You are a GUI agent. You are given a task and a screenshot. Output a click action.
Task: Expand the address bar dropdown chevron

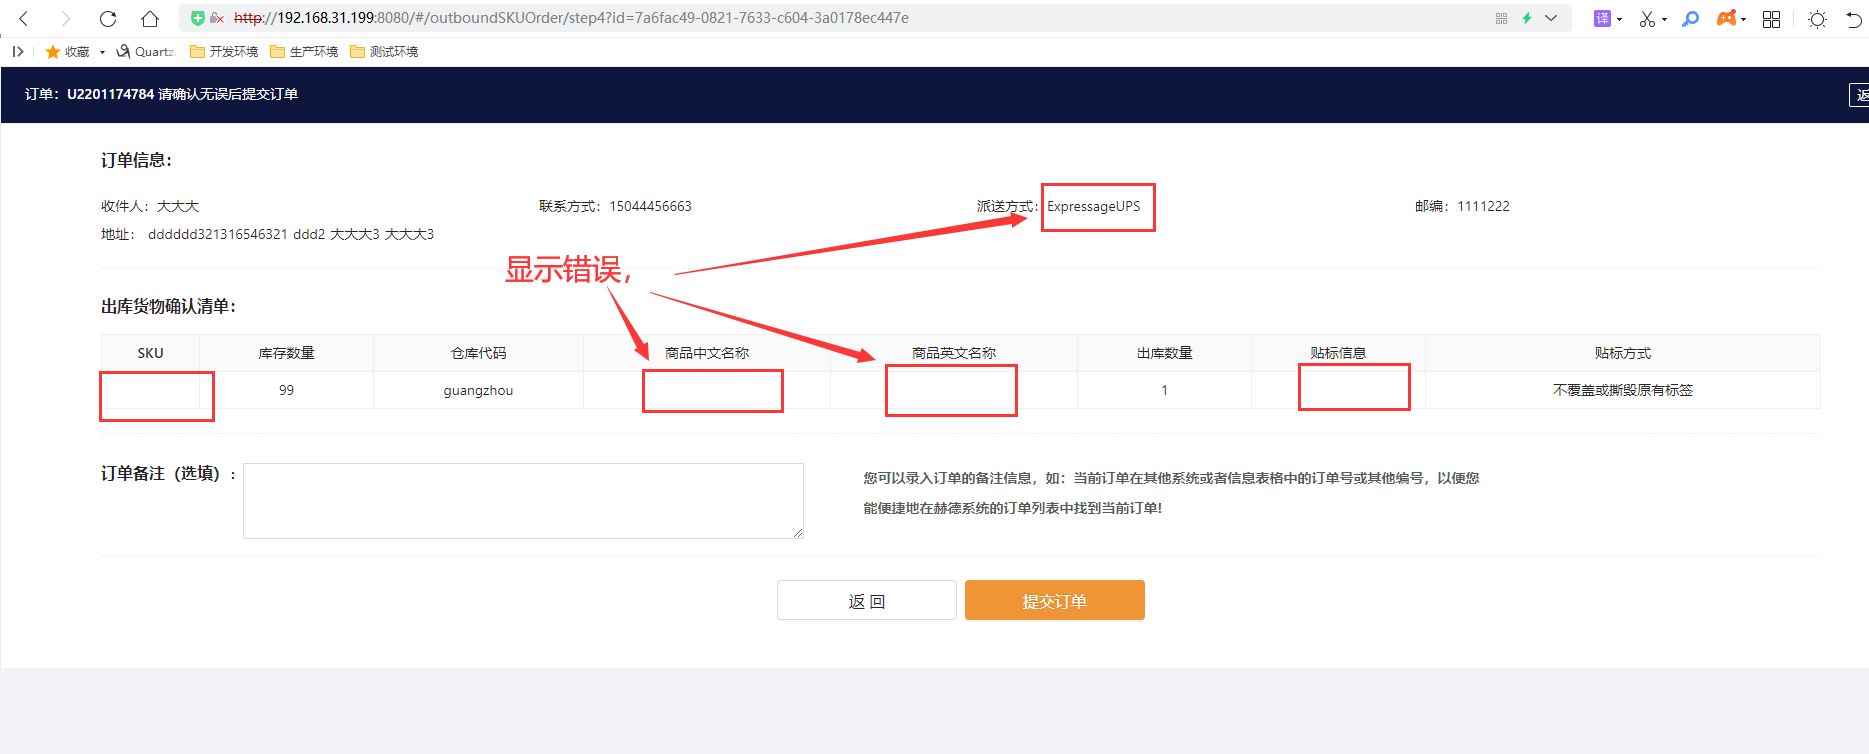coord(1551,18)
